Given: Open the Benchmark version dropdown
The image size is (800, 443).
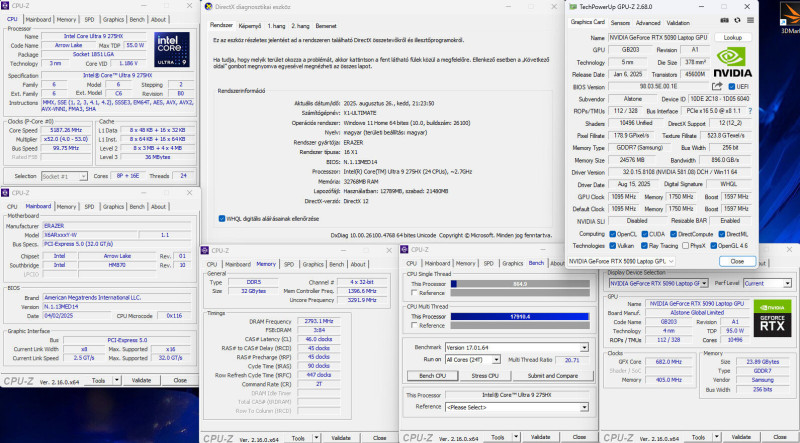Looking at the screenshot, I should pos(517,348).
